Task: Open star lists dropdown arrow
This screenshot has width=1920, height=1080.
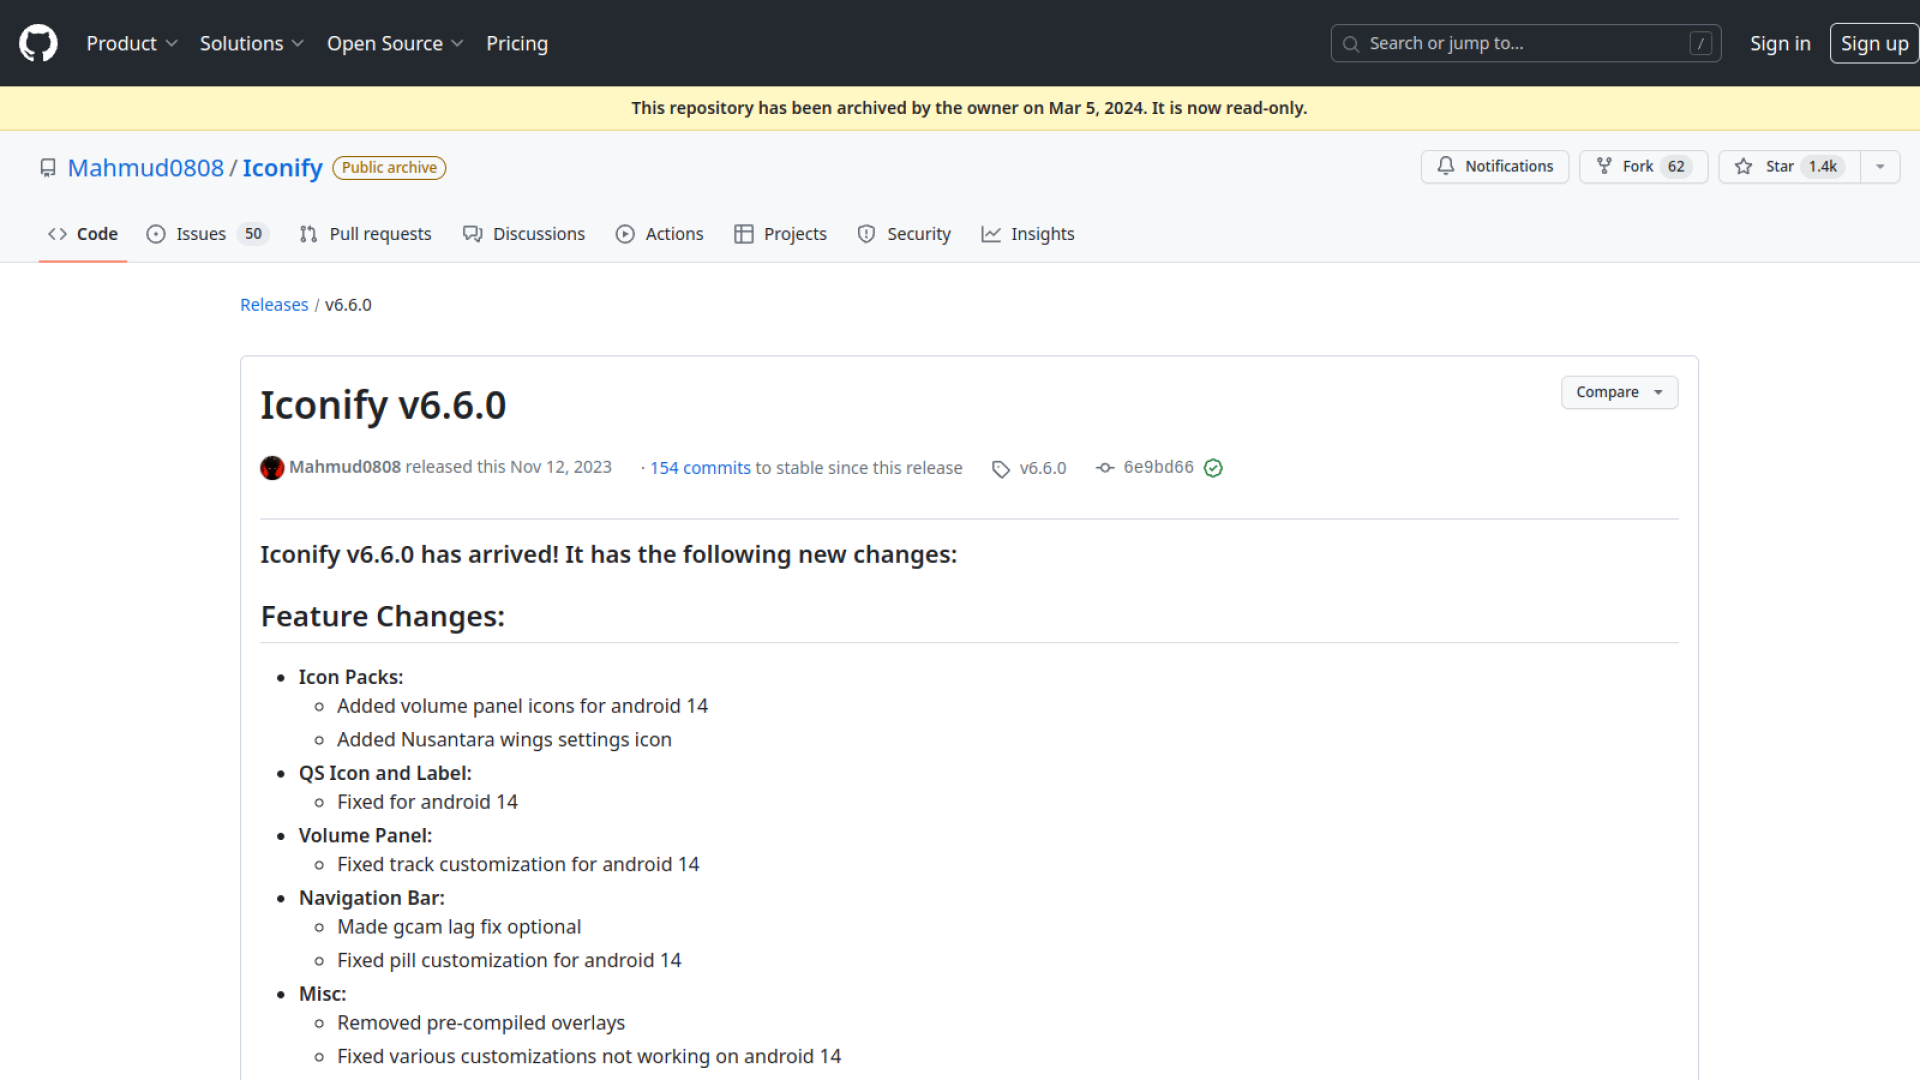Action: [1880, 166]
